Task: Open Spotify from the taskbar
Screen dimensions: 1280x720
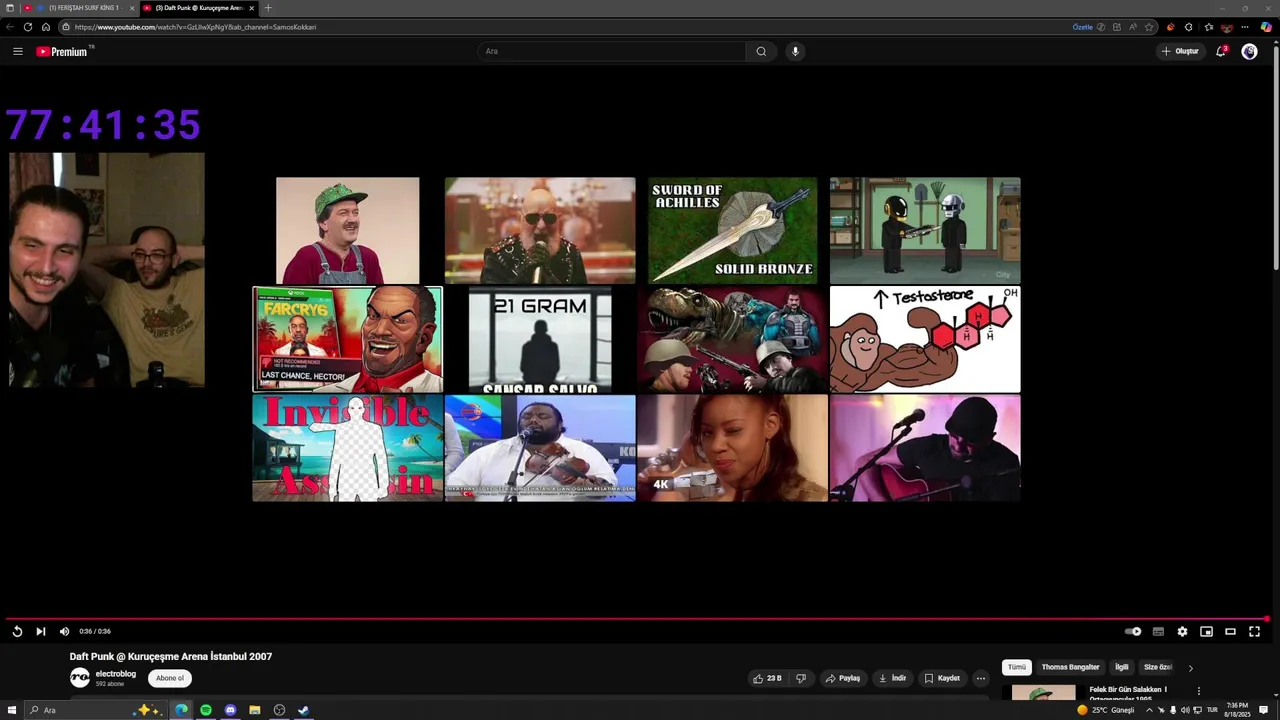Action: (206, 710)
